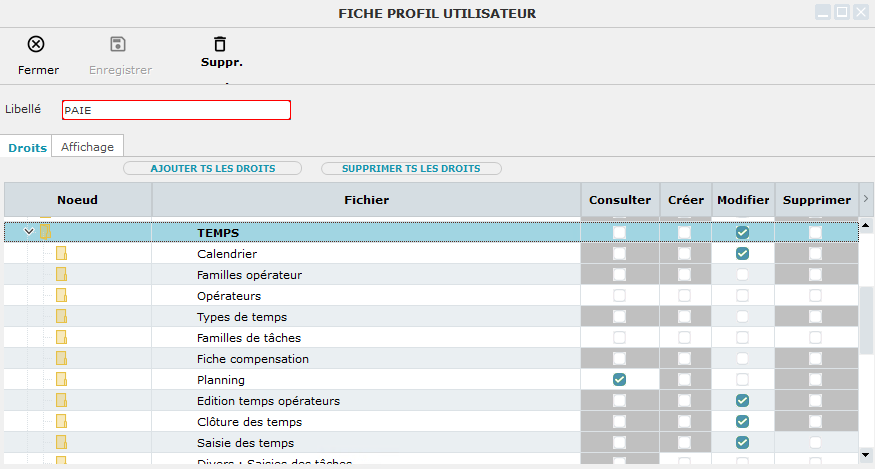Image resolution: width=875 pixels, height=469 pixels.
Task: Click the Enregistrer floppy disk icon
Action: click(x=118, y=44)
